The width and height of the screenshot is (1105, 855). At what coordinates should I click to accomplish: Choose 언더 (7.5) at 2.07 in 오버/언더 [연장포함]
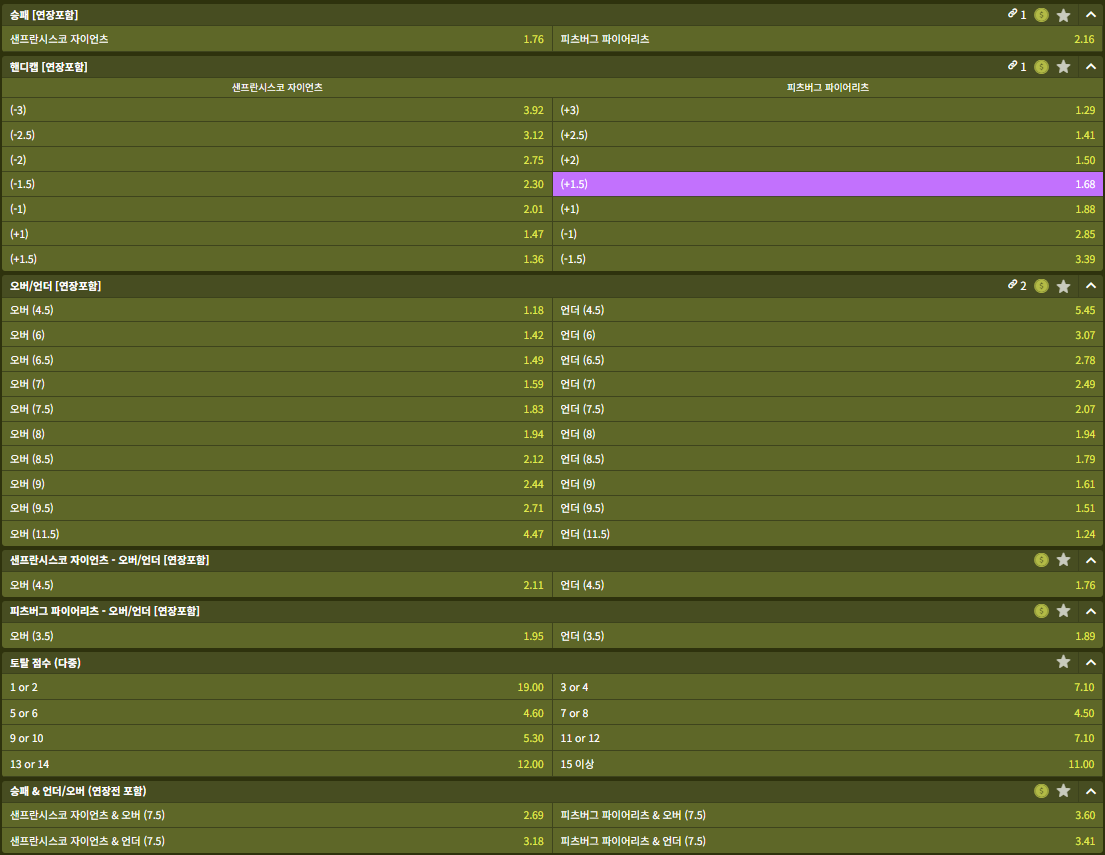coord(828,409)
